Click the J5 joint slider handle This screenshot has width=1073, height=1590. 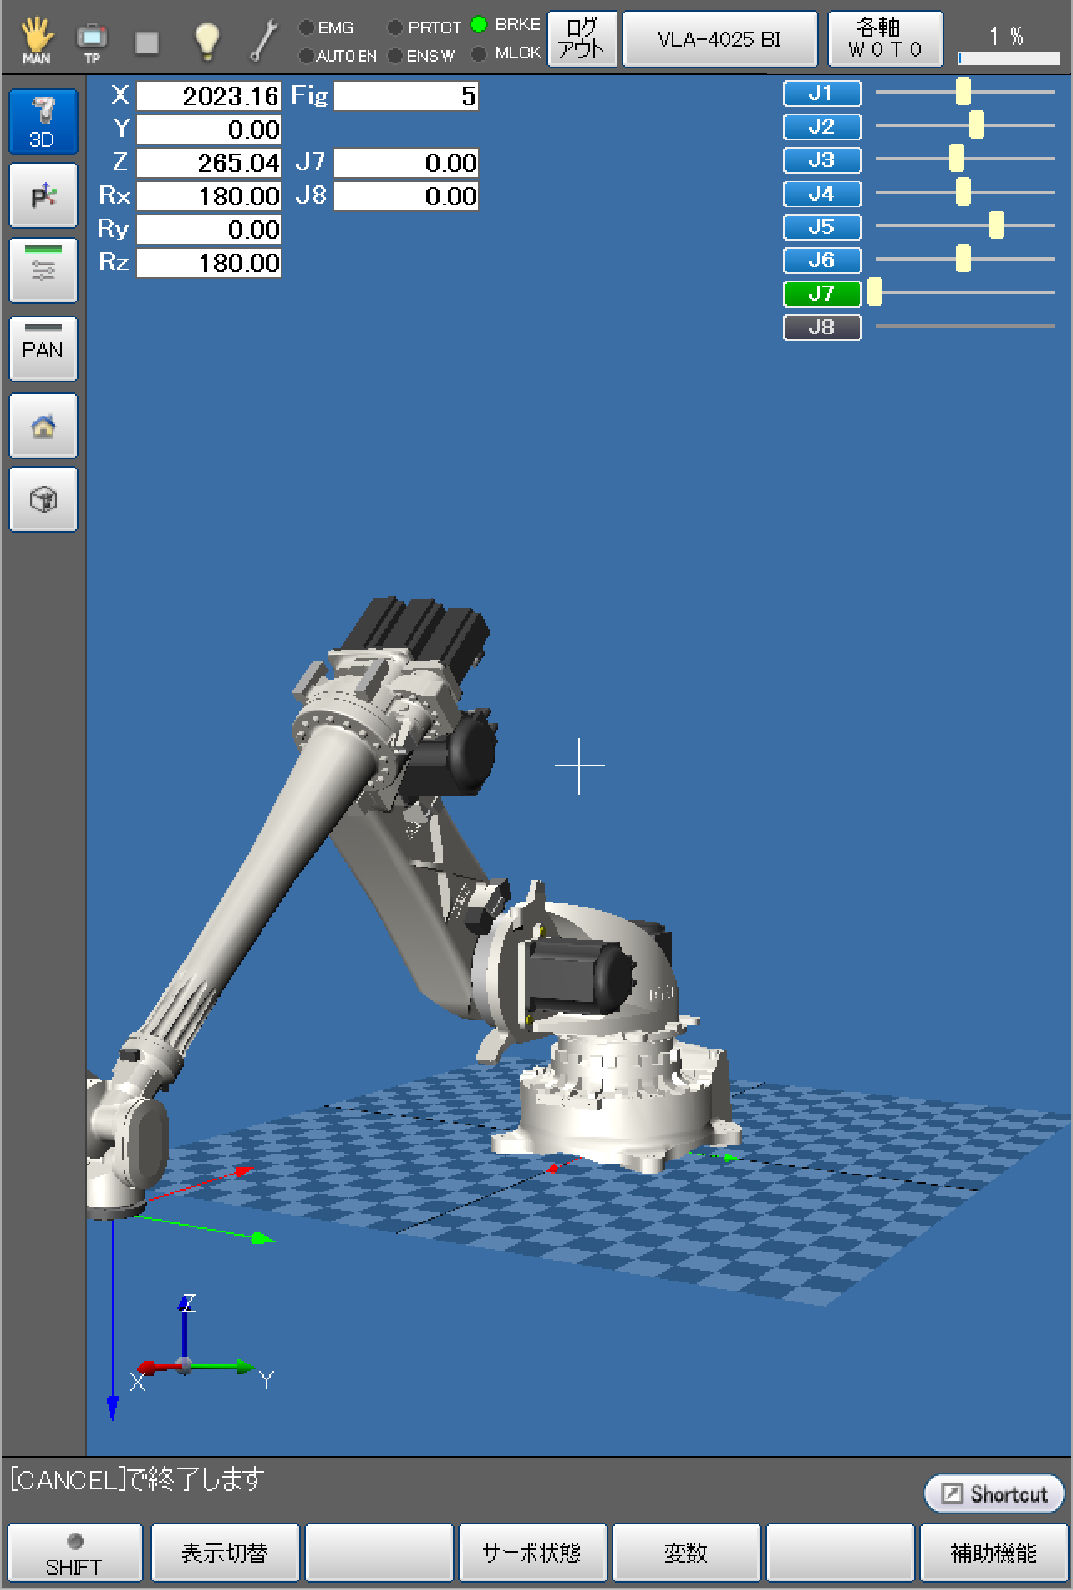tap(996, 226)
